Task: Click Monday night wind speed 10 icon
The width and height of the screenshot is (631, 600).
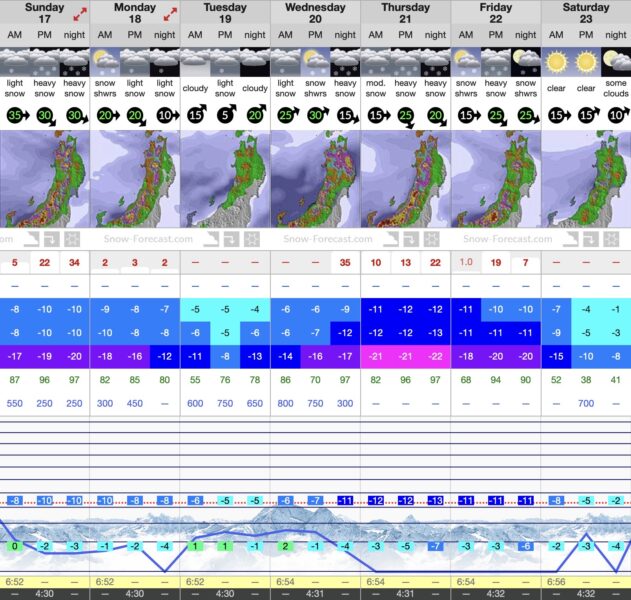Action: (168, 116)
